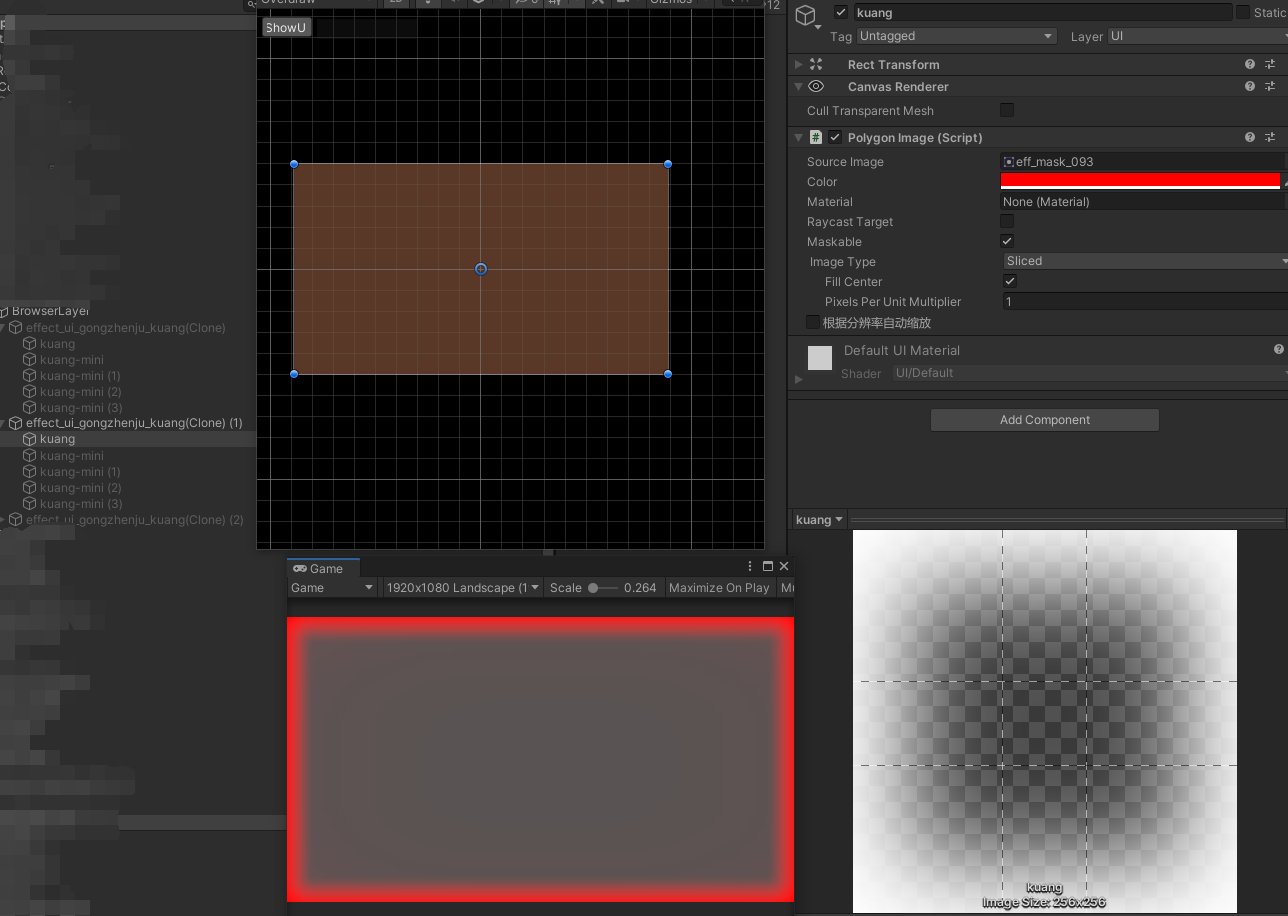Open the red Color swatch picker
The height and width of the screenshot is (916, 1288).
pyautogui.click(x=1140, y=181)
